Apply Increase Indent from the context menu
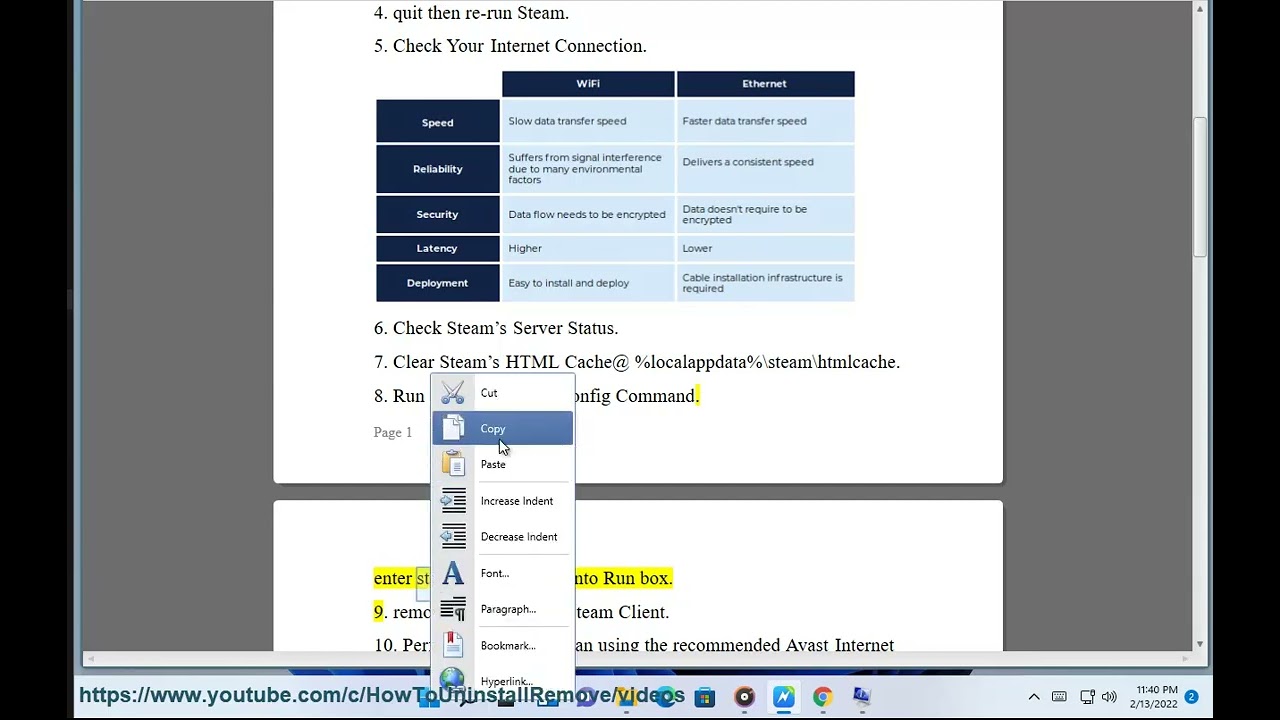1280x720 pixels. coord(502,501)
